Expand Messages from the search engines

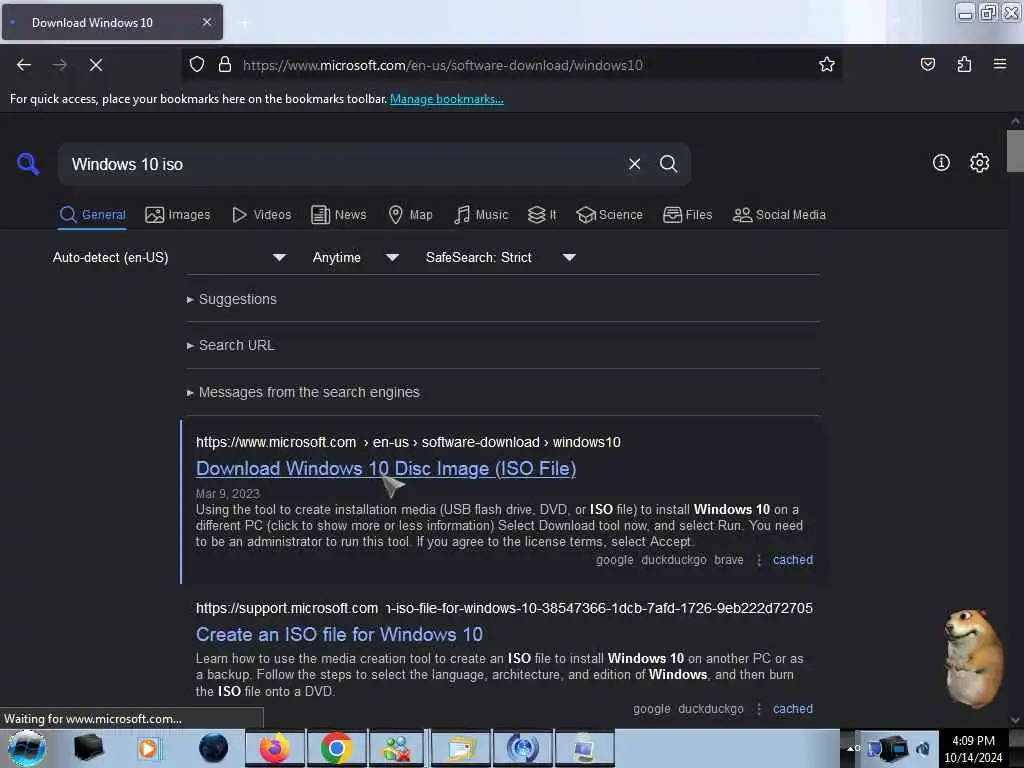point(308,392)
